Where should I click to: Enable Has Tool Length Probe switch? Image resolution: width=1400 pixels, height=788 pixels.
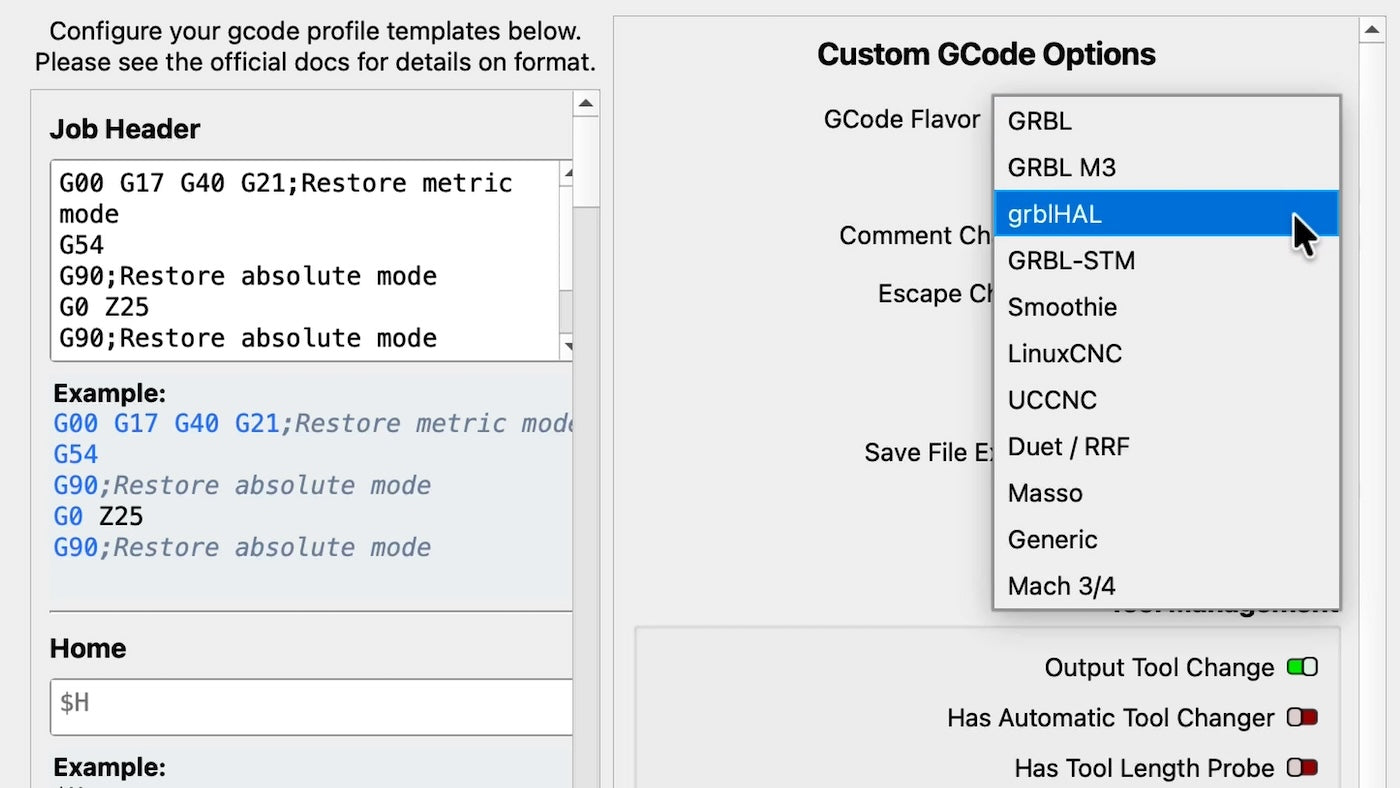[x=1302, y=768]
